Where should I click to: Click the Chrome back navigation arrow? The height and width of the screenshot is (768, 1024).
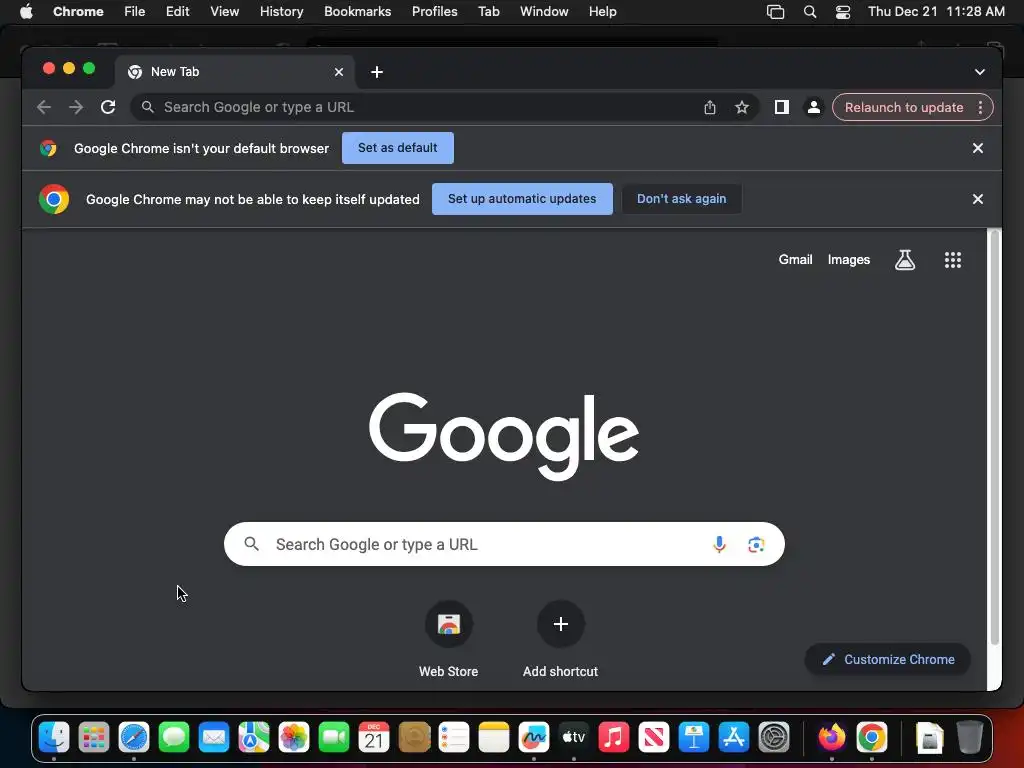pos(44,107)
